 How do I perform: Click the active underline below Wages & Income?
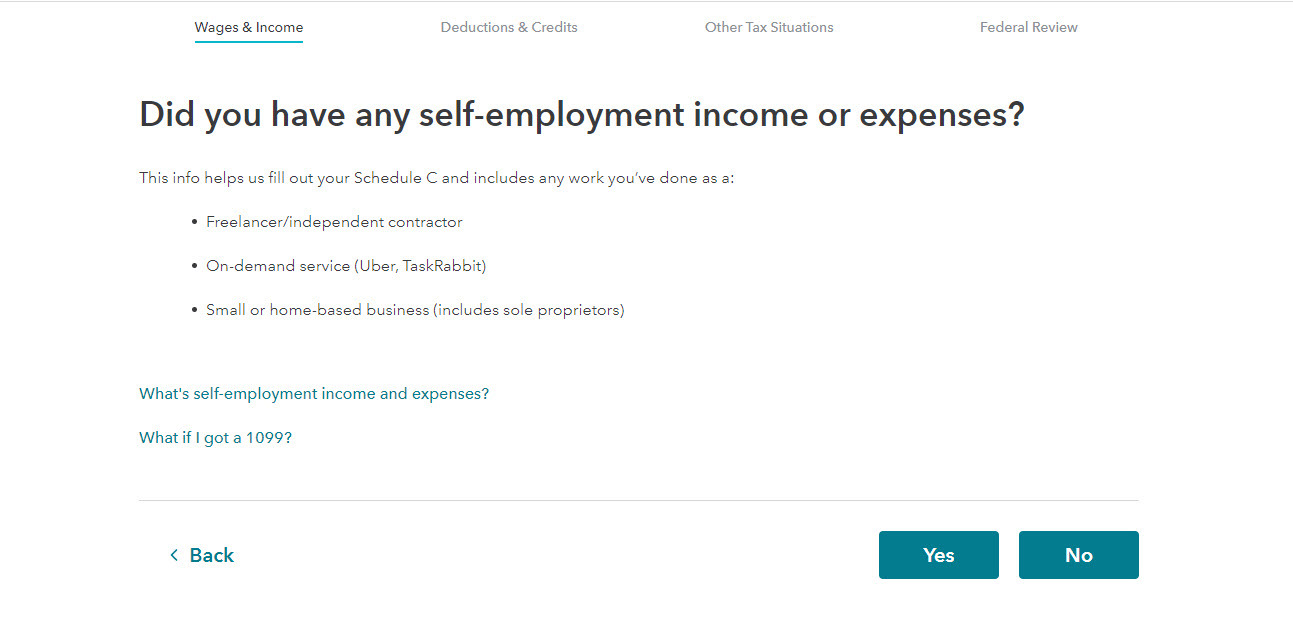249,43
